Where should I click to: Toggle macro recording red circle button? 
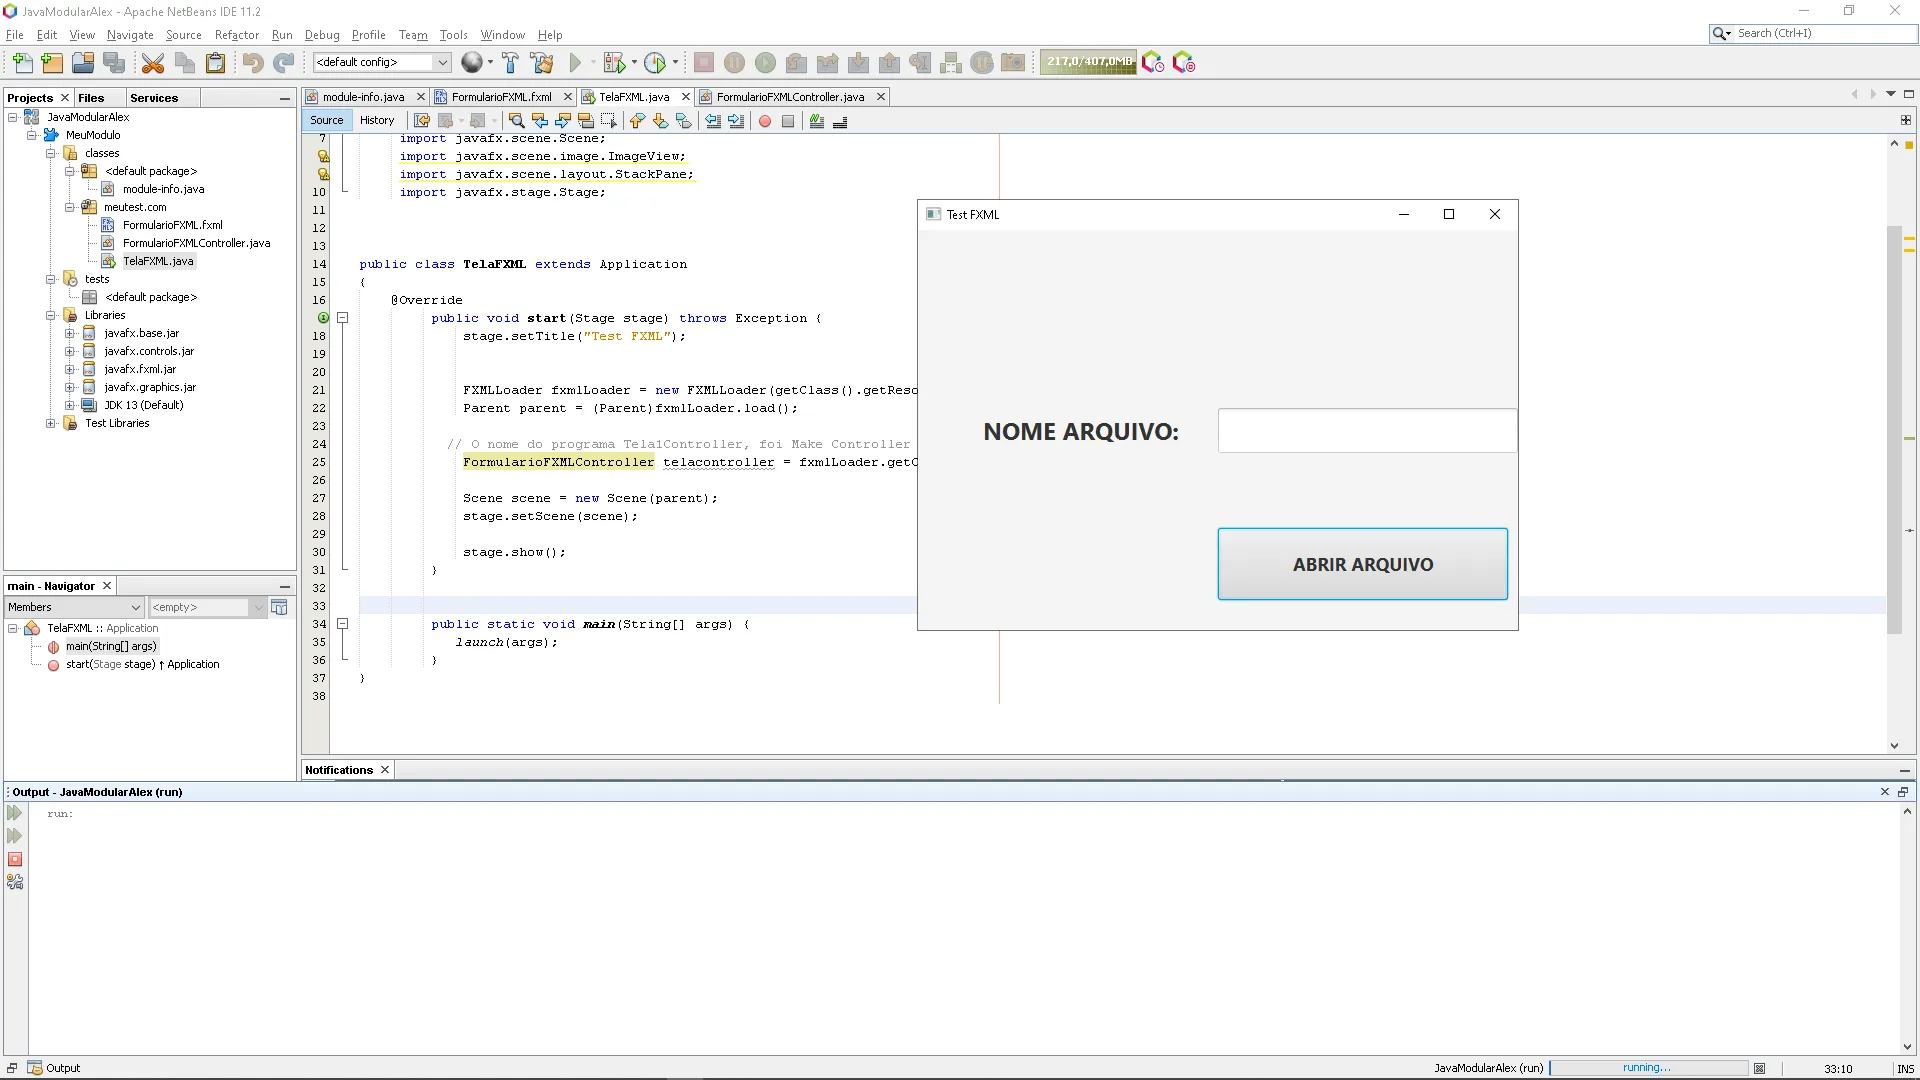tap(765, 121)
